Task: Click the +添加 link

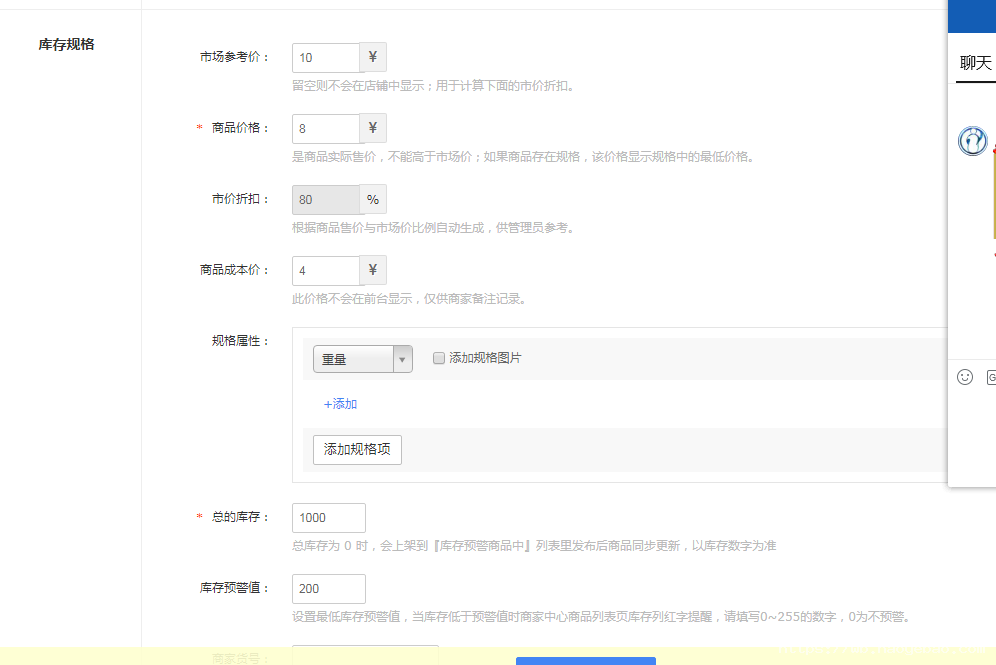Action: tap(340, 404)
